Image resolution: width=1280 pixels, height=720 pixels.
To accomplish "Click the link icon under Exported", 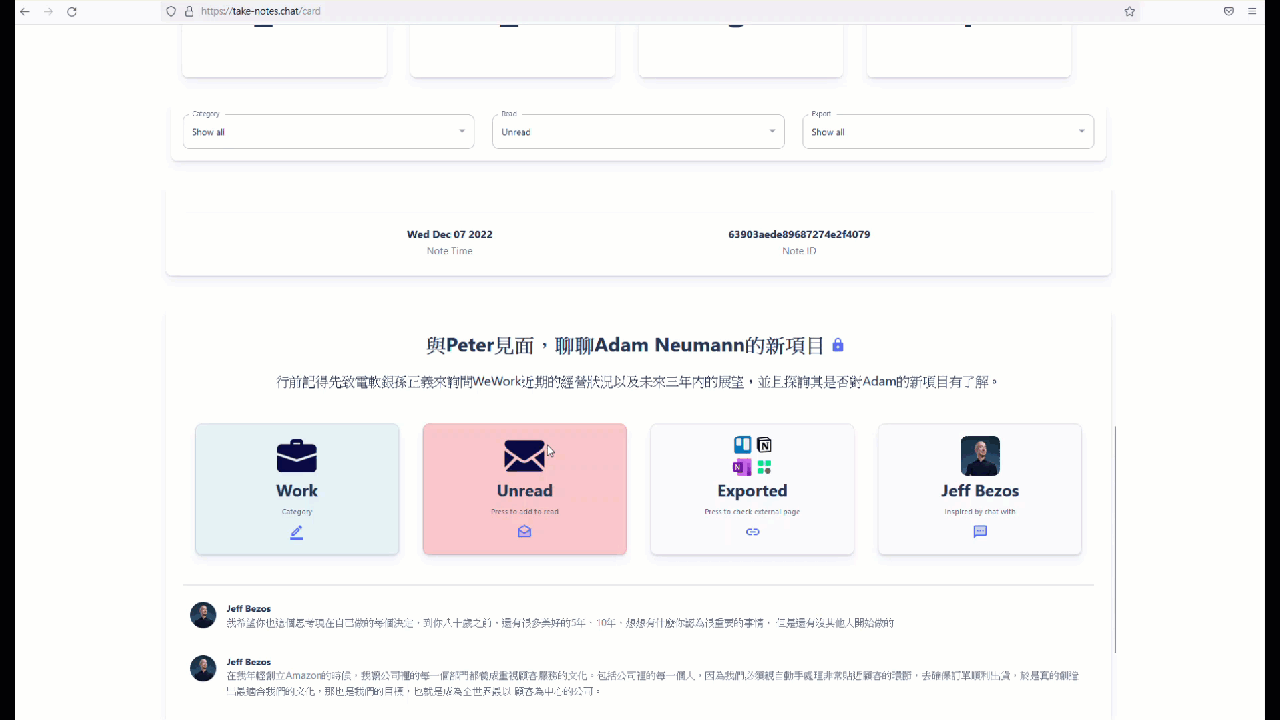I will pos(753,532).
